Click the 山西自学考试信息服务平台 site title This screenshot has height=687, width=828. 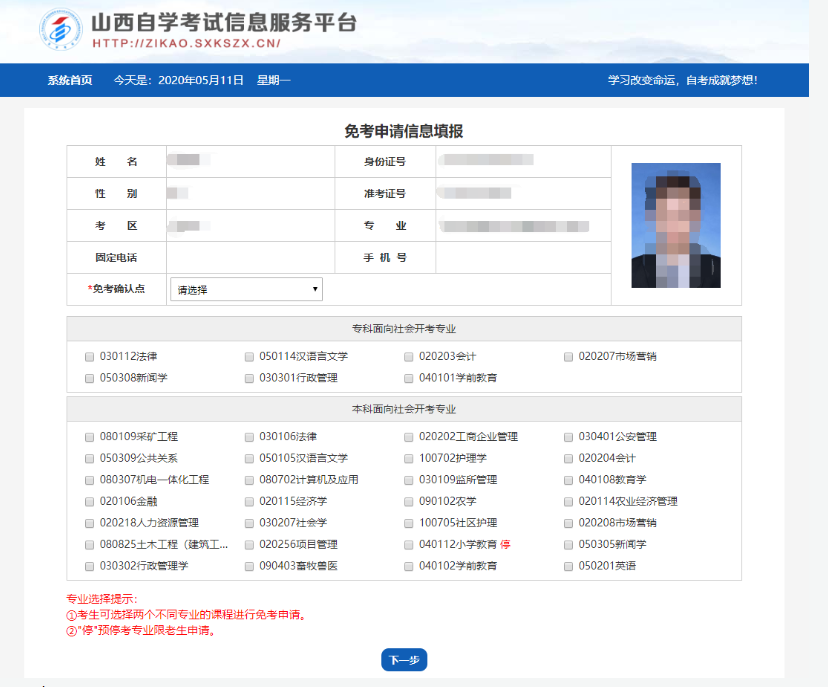click(224, 23)
